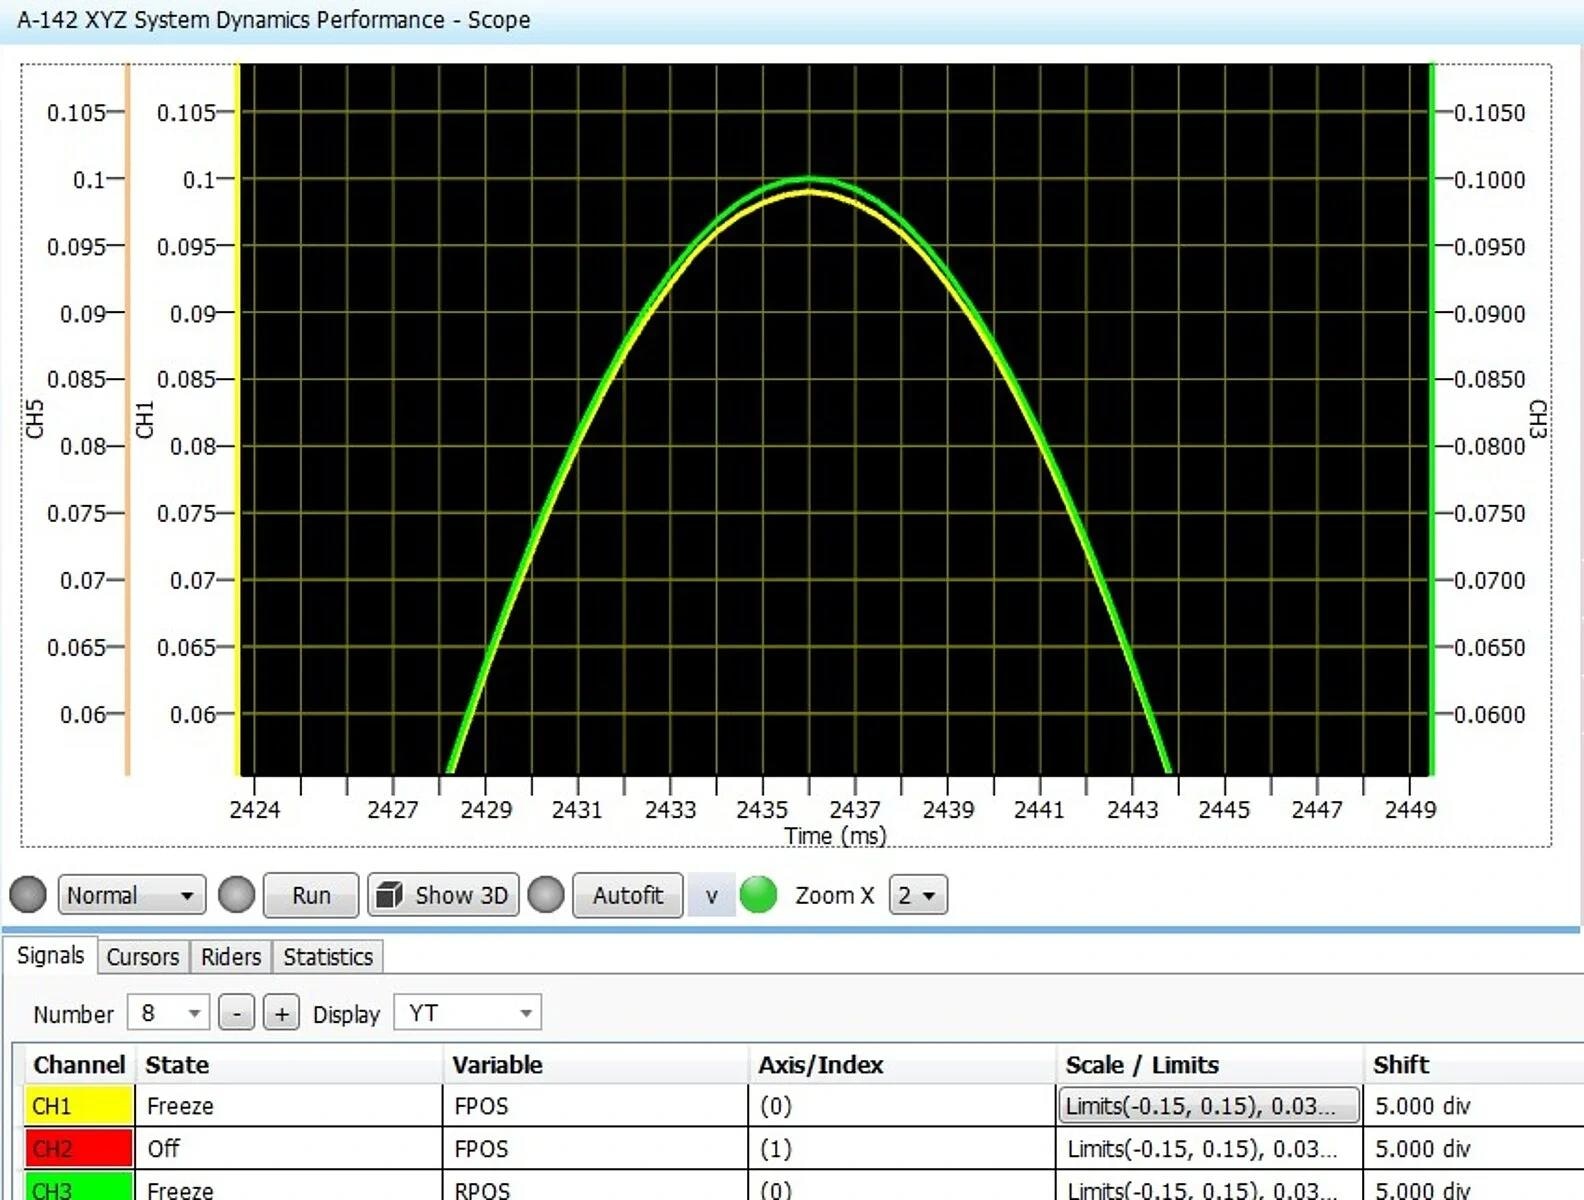Viewport: 1584px width, 1200px height.
Task: Click the Scale / Limits column header
Action: coord(1209,1064)
